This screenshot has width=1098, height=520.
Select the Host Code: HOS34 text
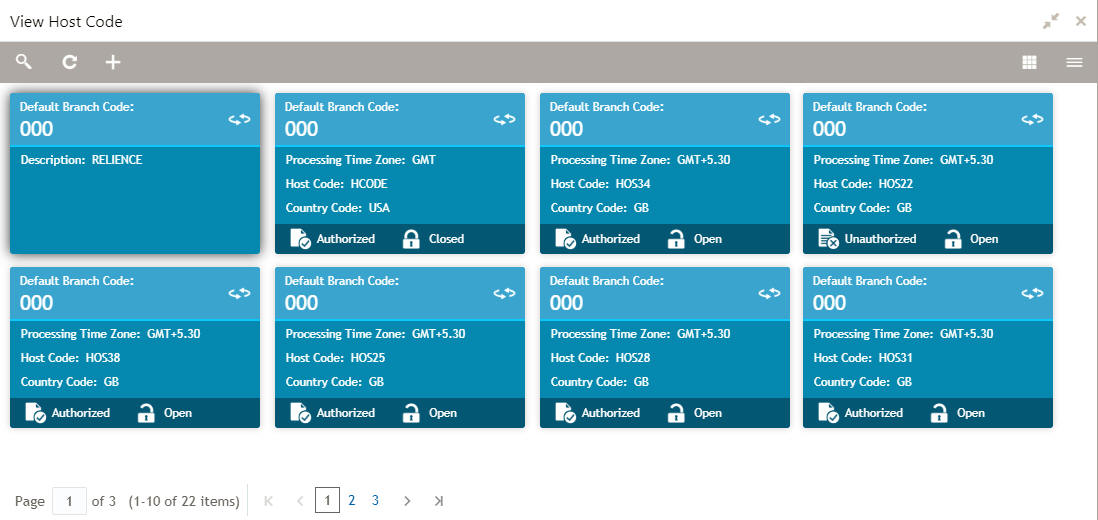(x=600, y=184)
